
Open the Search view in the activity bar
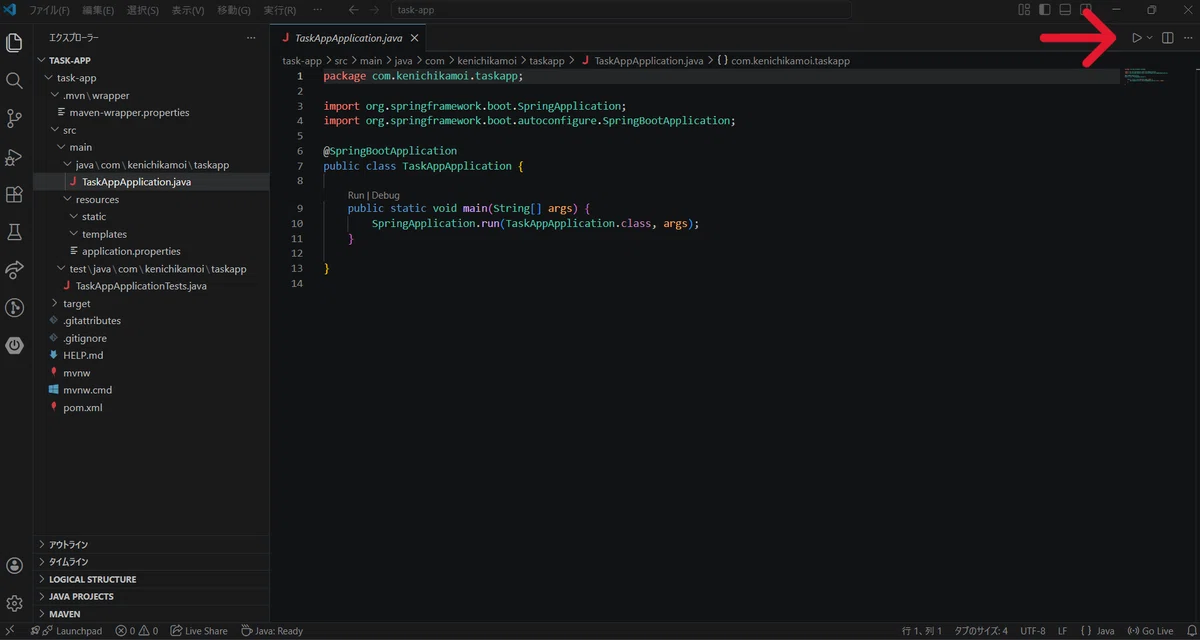[15, 81]
